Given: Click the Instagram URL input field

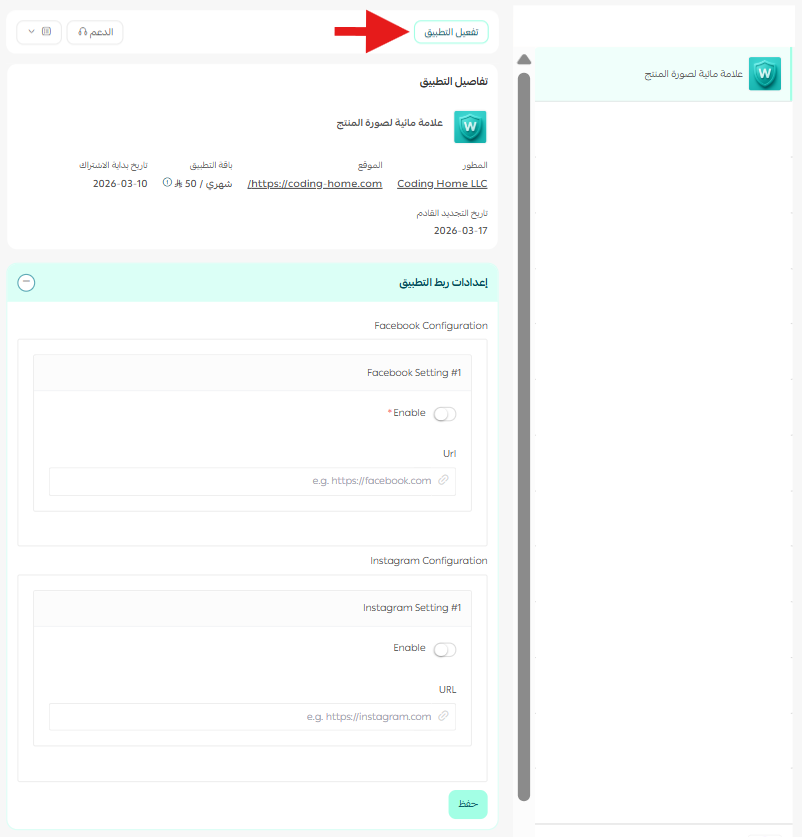Looking at the screenshot, I should click(x=240, y=717).
